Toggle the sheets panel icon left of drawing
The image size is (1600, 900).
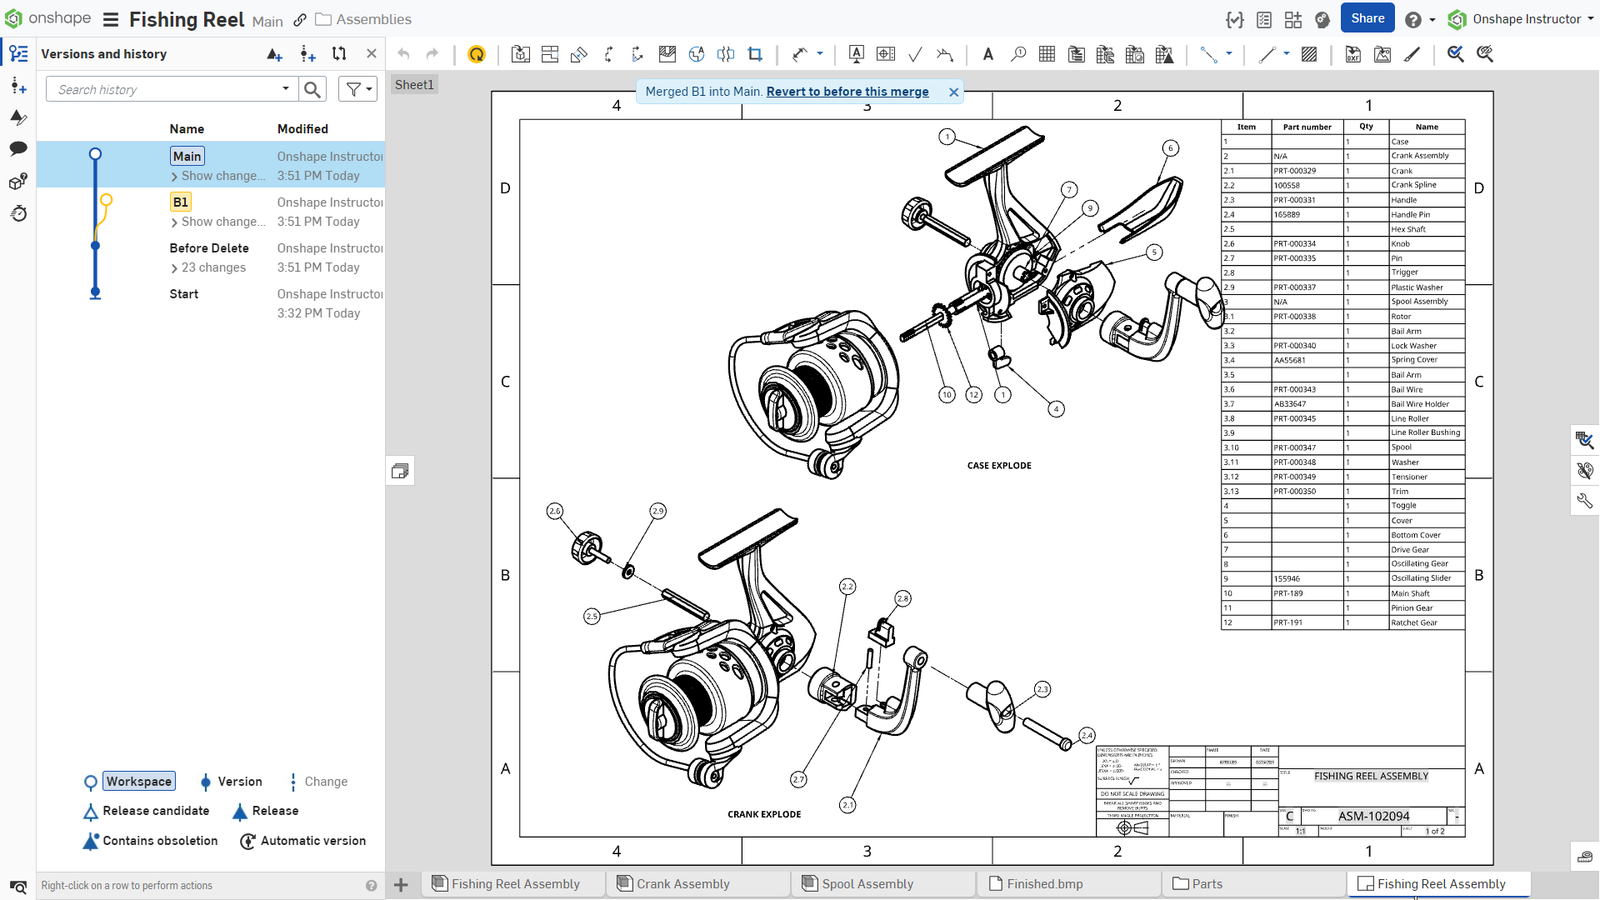400,471
